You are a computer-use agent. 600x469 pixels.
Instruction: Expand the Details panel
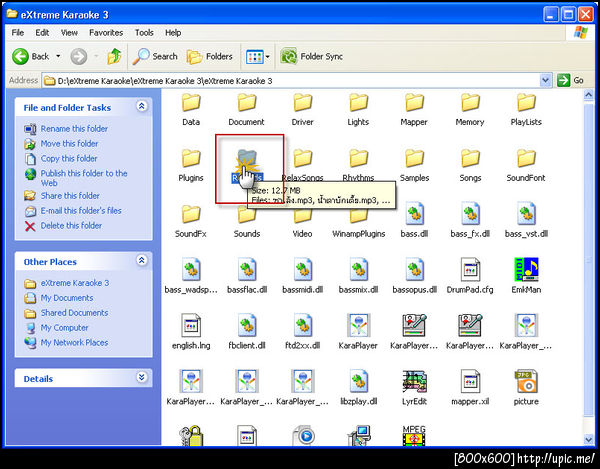142,377
